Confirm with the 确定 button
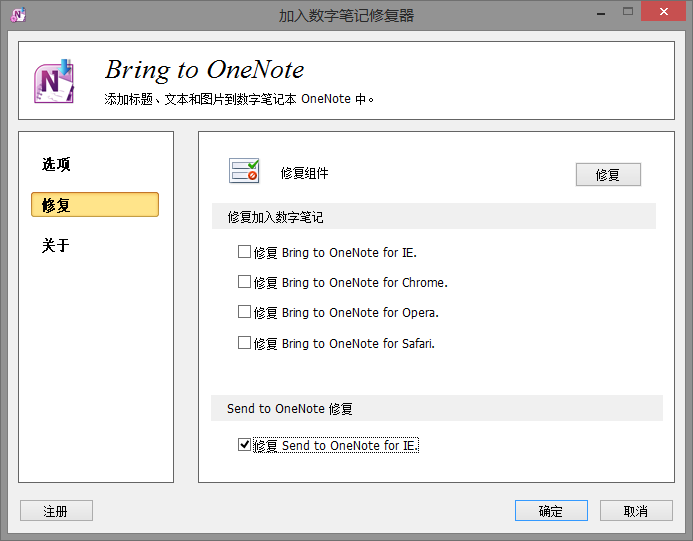Viewport: 693px width, 541px height. (x=551, y=511)
